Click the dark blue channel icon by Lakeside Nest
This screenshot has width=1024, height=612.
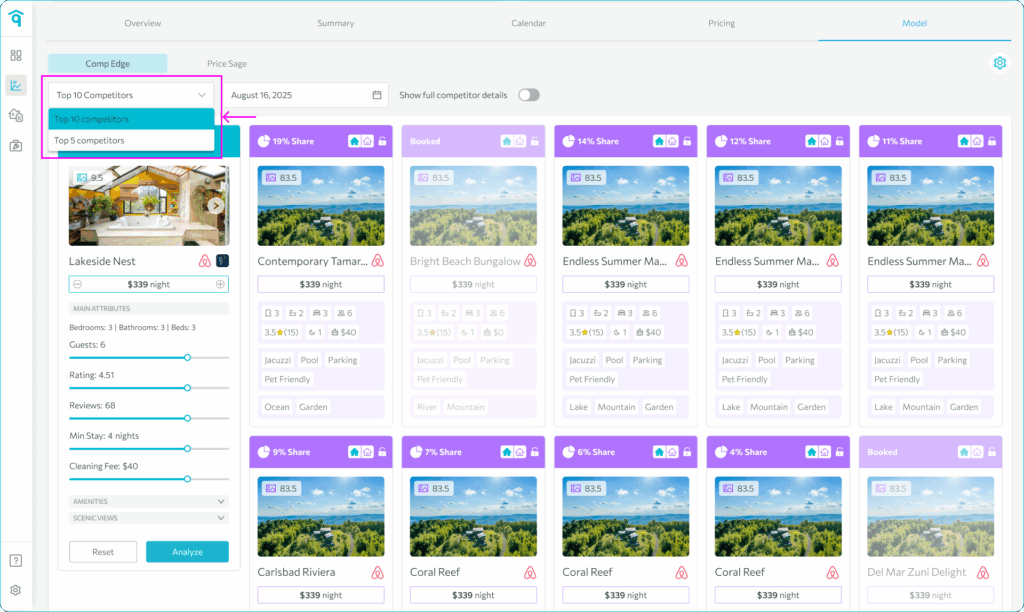tap(223, 261)
